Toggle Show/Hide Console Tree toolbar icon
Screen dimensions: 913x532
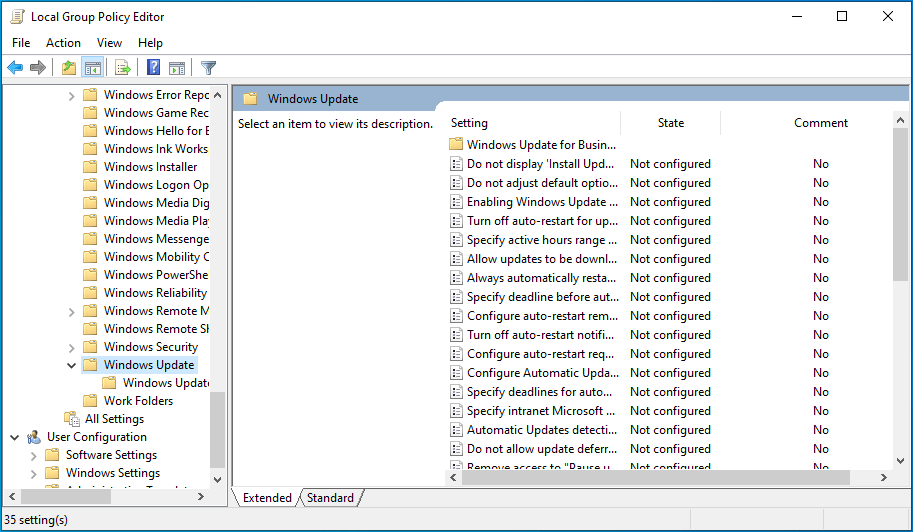(92, 68)
